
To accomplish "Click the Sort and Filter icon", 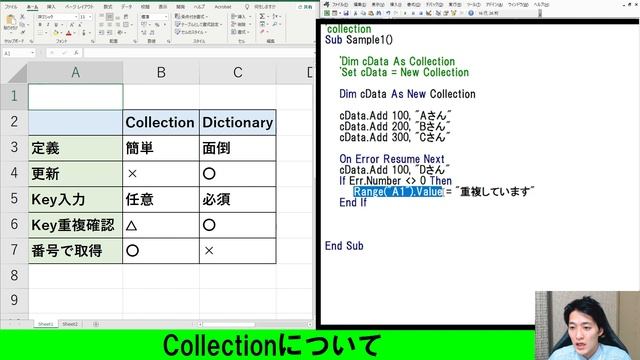I will pos(275,16).
